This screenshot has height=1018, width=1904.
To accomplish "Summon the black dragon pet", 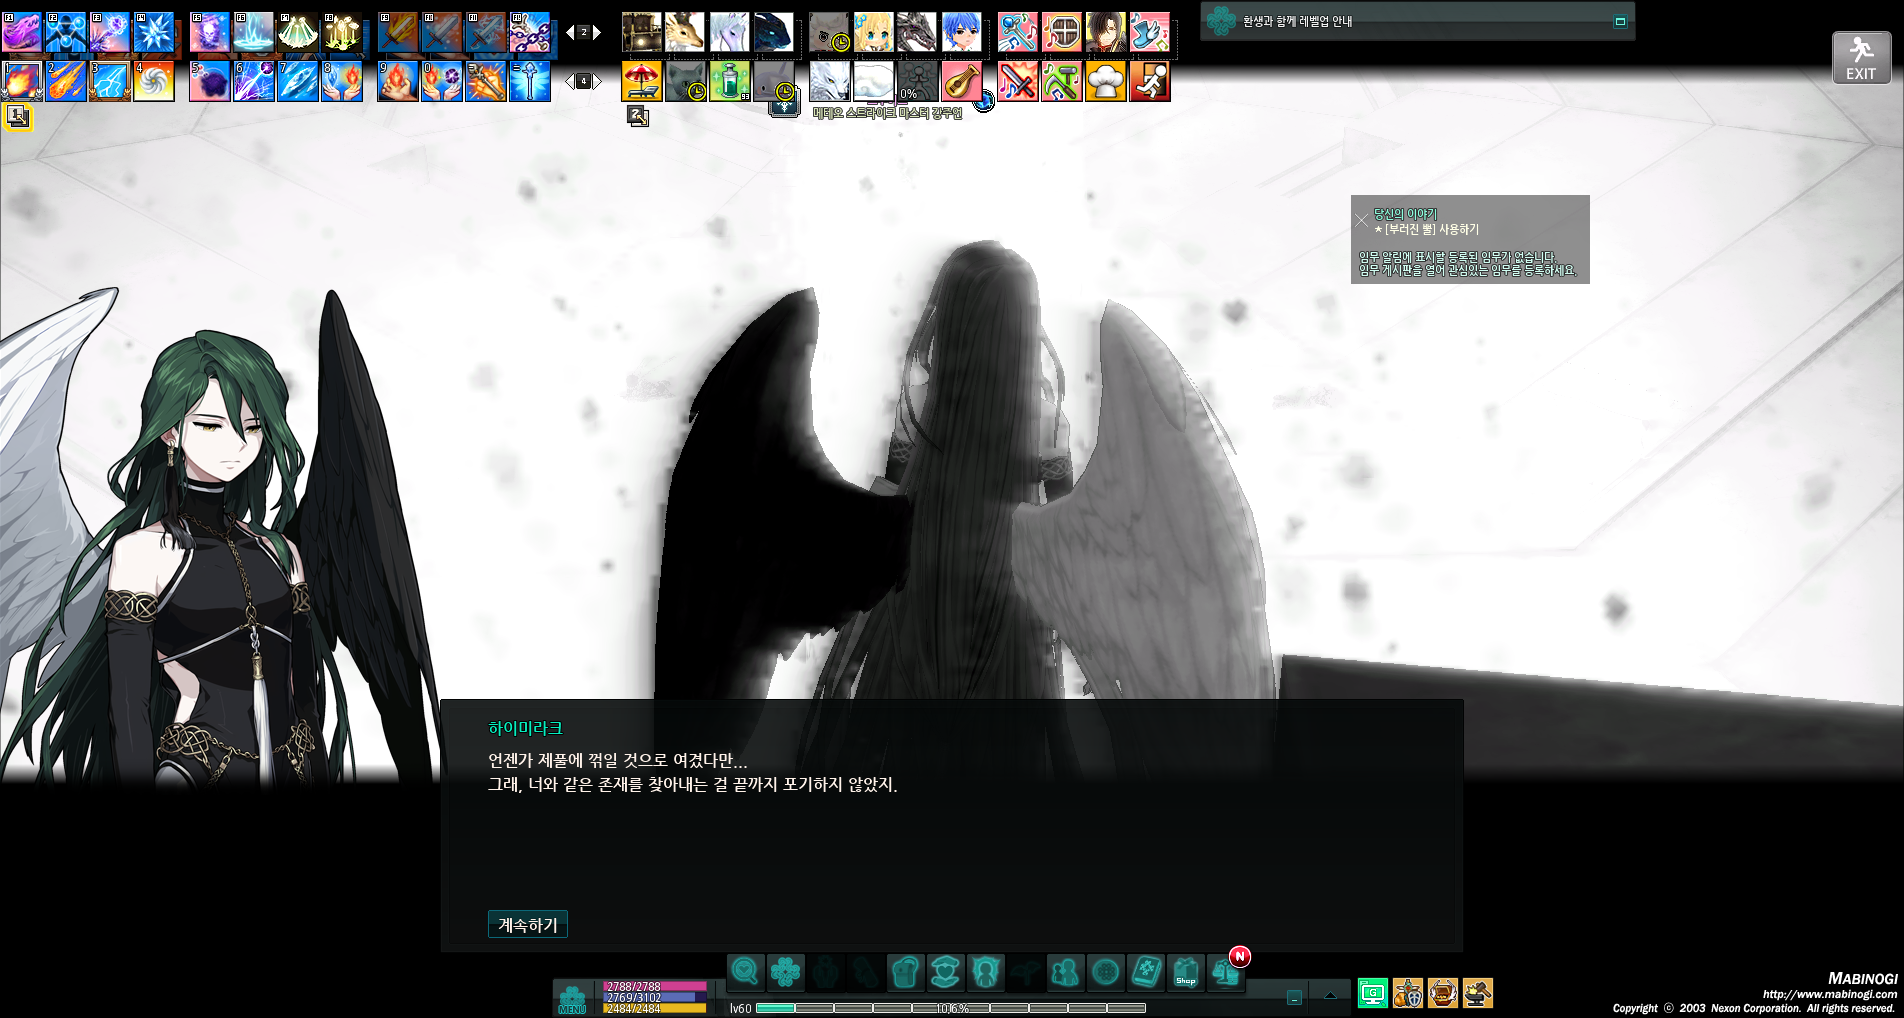I will (x=774, y=32).
